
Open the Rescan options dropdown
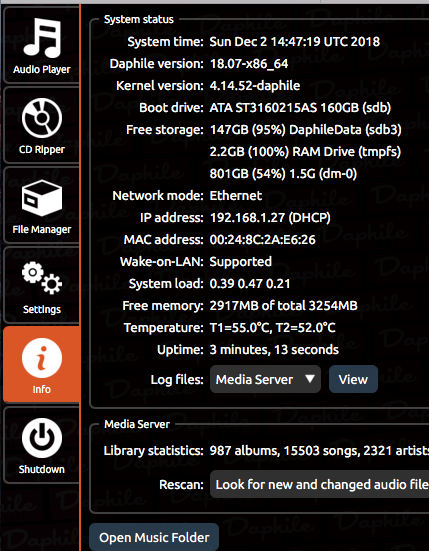click(x=319, y=484)
